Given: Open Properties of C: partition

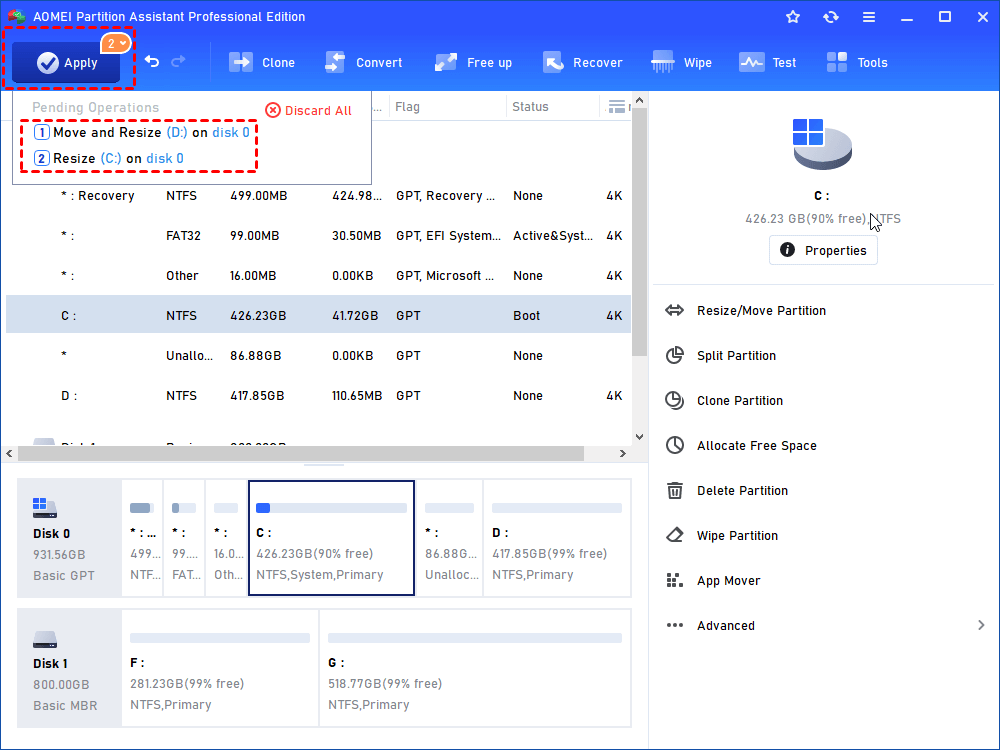Looking at the screenshot, I should click(x=823, y=250).
